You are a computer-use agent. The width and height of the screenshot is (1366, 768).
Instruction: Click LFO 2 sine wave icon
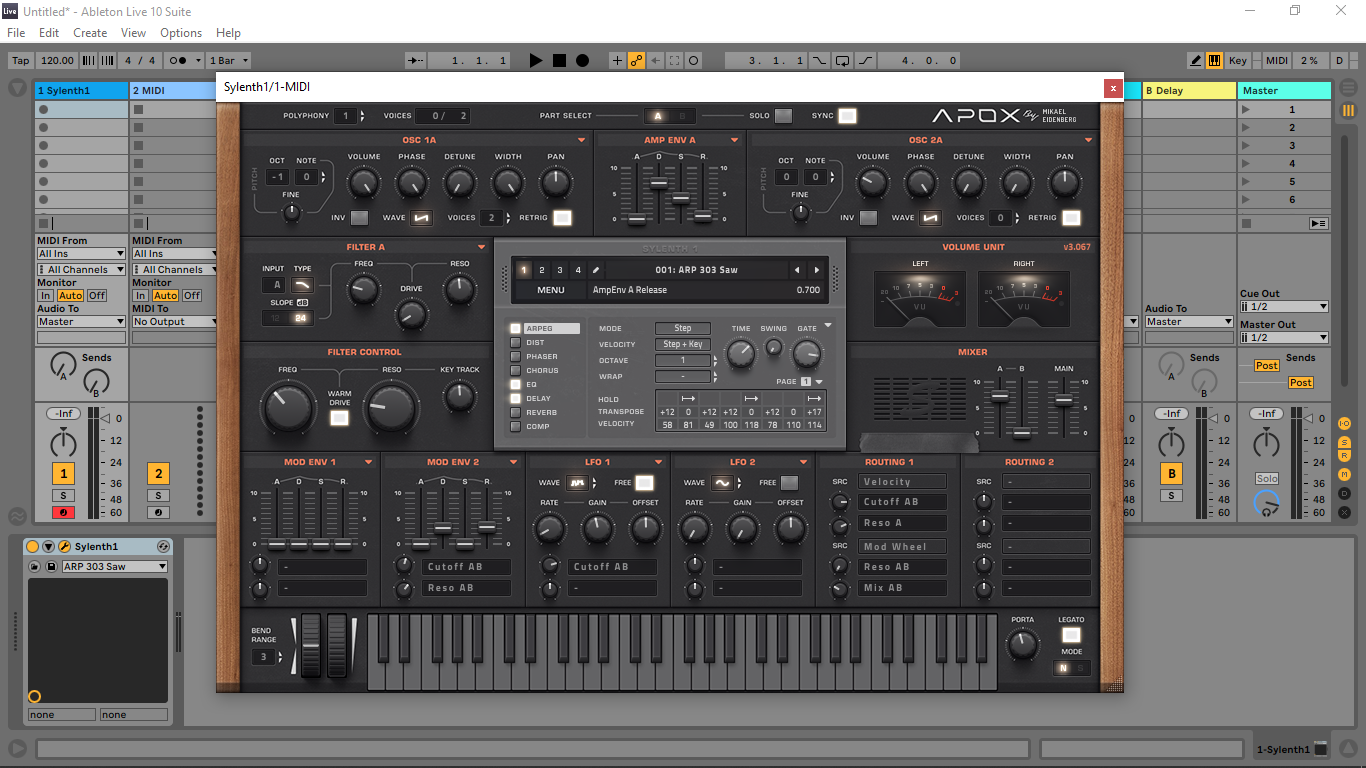pos(722,483)
